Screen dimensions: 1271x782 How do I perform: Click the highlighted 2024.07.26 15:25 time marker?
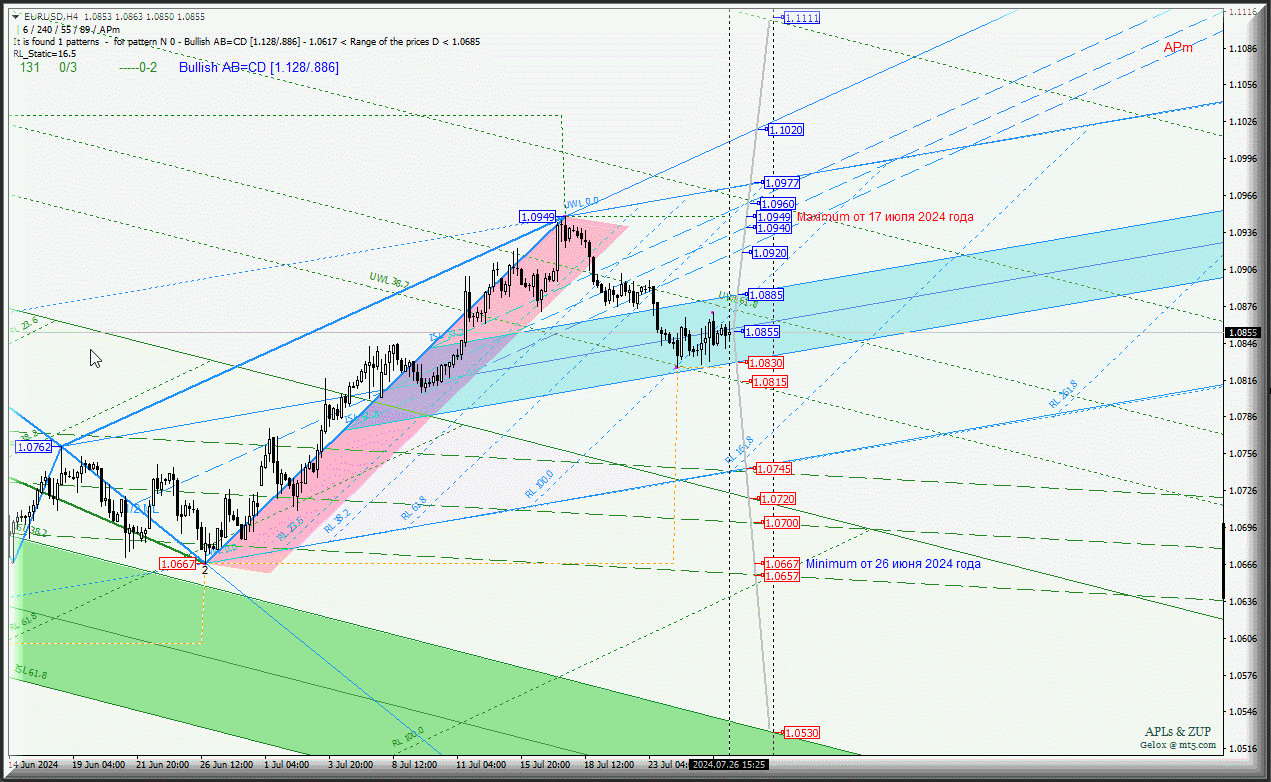[x=729, y=764]
